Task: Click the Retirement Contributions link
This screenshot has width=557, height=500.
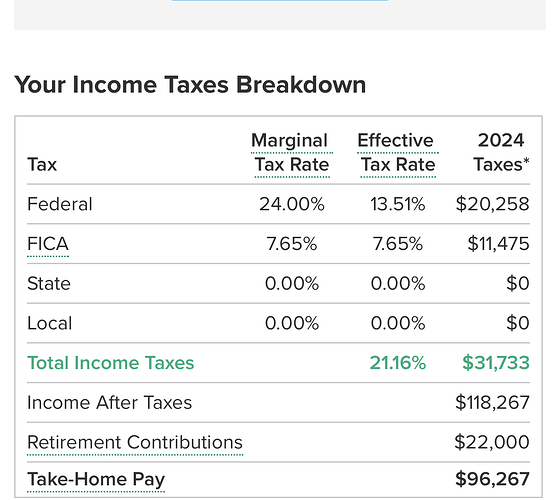Action: [x=135, y=442]
